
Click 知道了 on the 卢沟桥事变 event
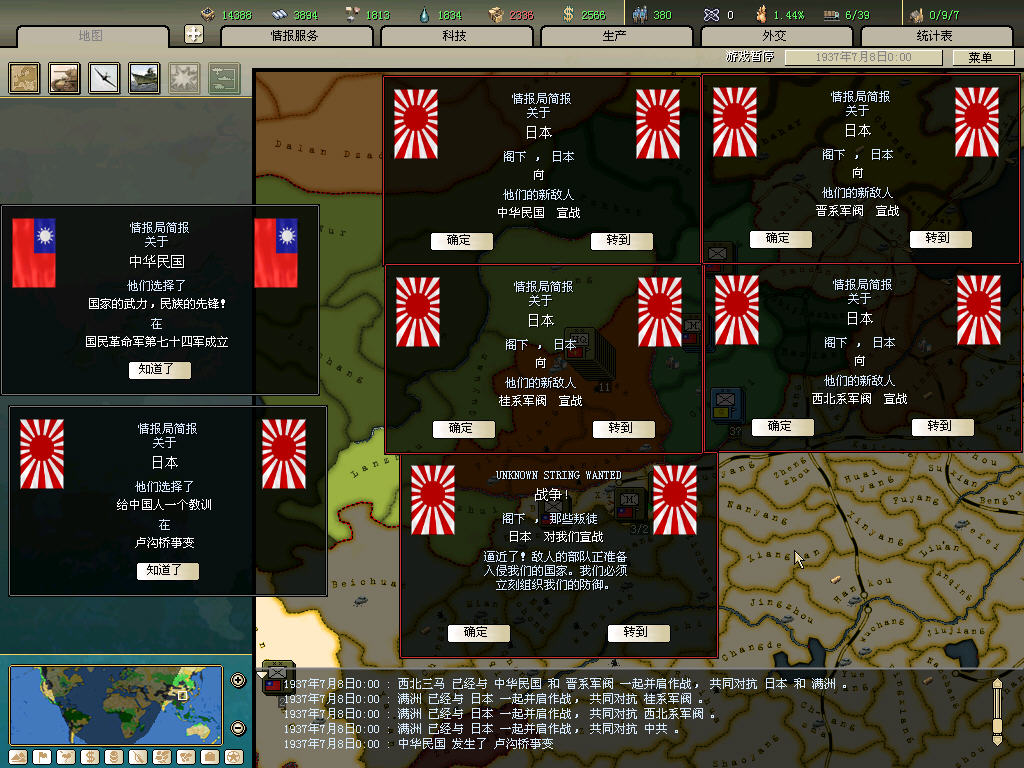(167, 571)
